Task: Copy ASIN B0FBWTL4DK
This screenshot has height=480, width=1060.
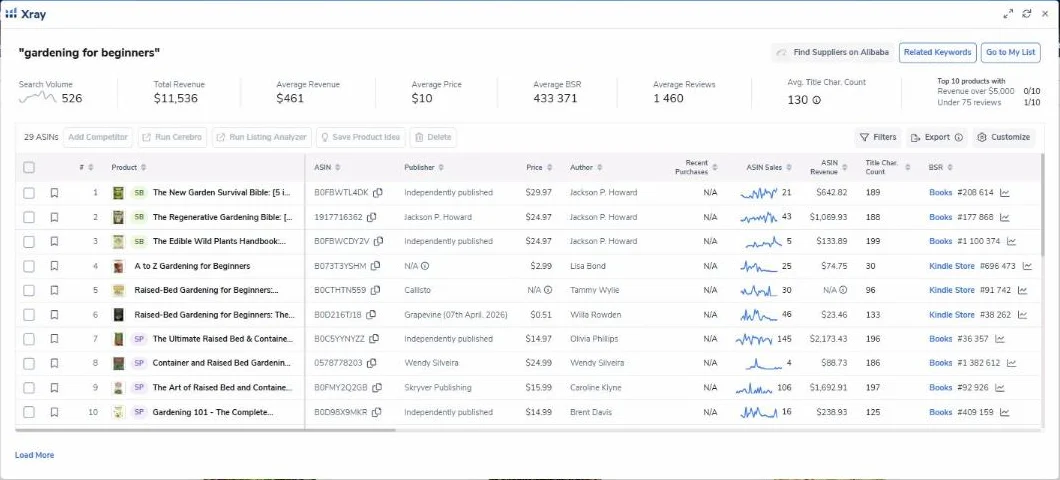Action: pos(378,193)
